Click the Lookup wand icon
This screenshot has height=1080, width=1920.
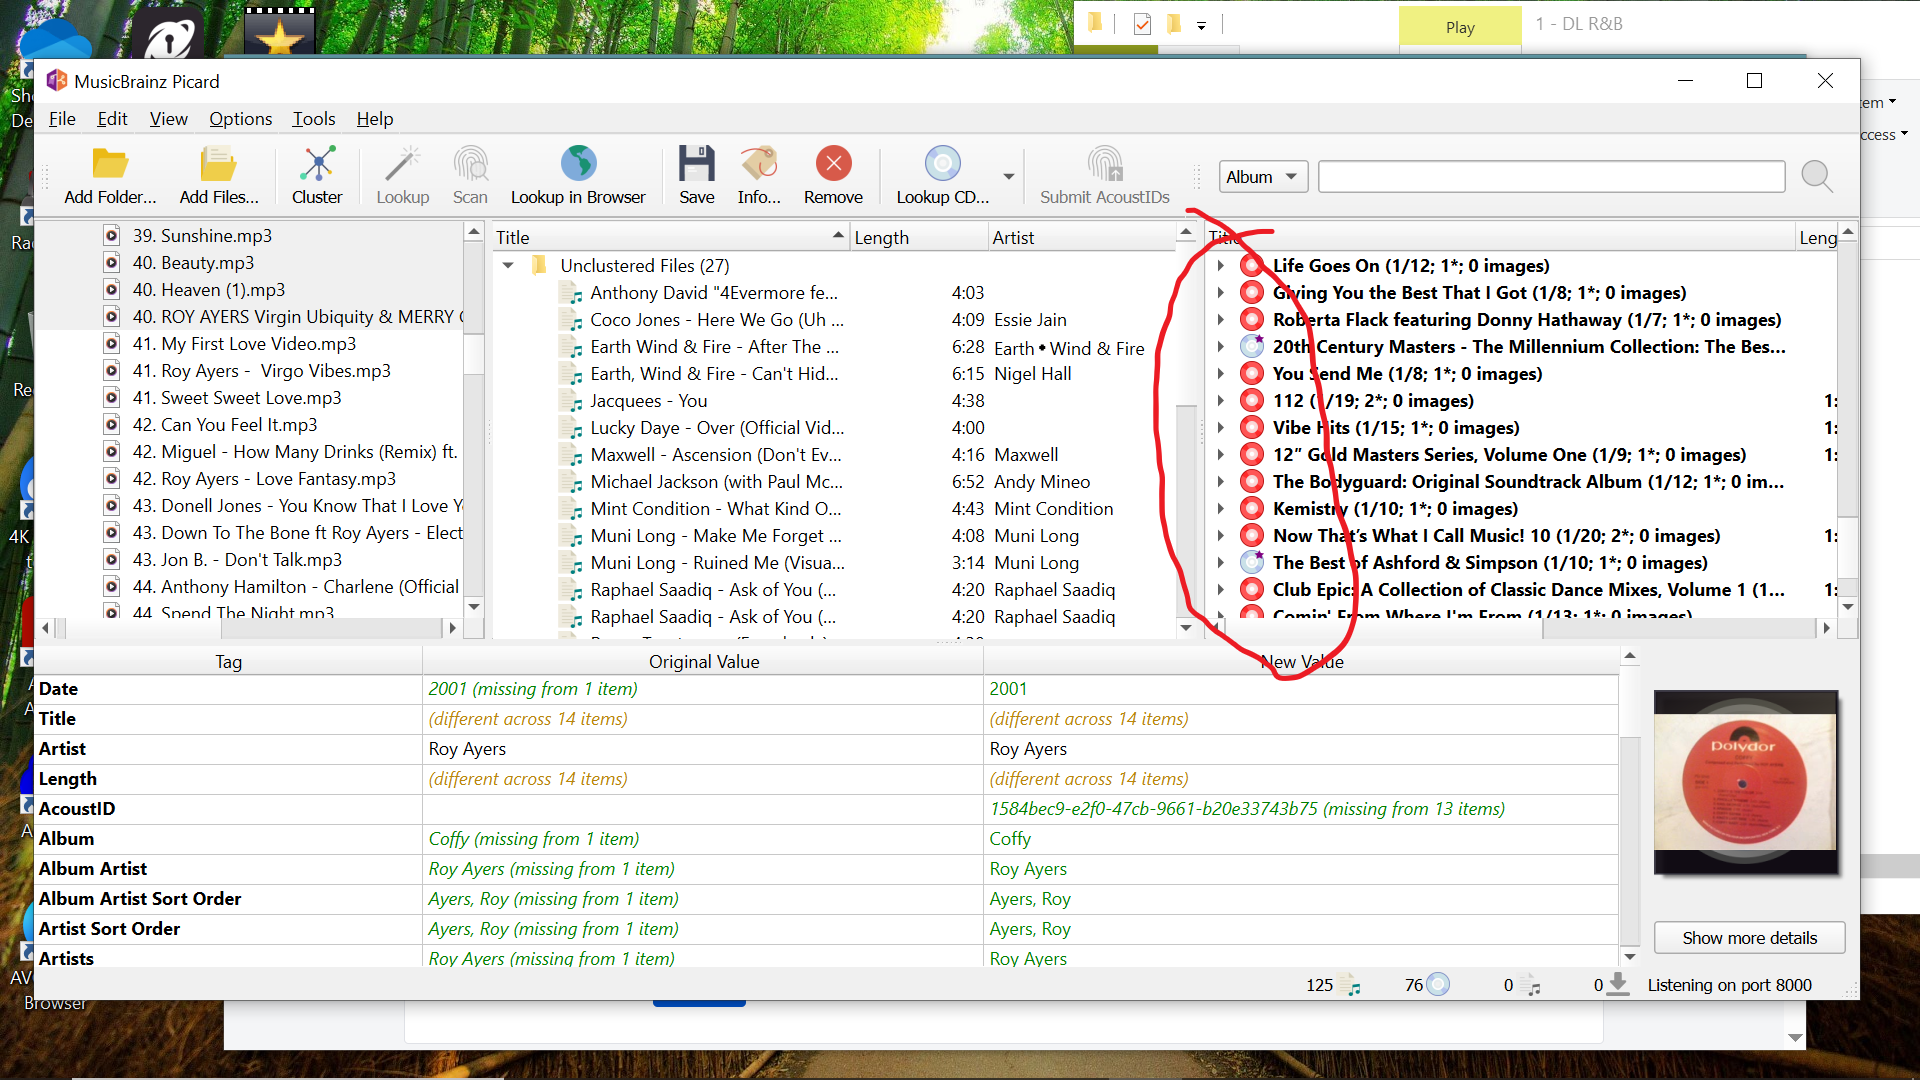(403, 163)
